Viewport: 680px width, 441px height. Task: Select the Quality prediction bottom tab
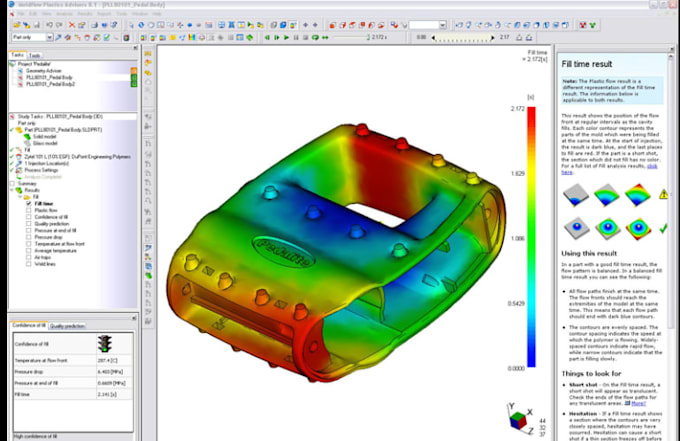pyautogui.click(x=67, y=326)
